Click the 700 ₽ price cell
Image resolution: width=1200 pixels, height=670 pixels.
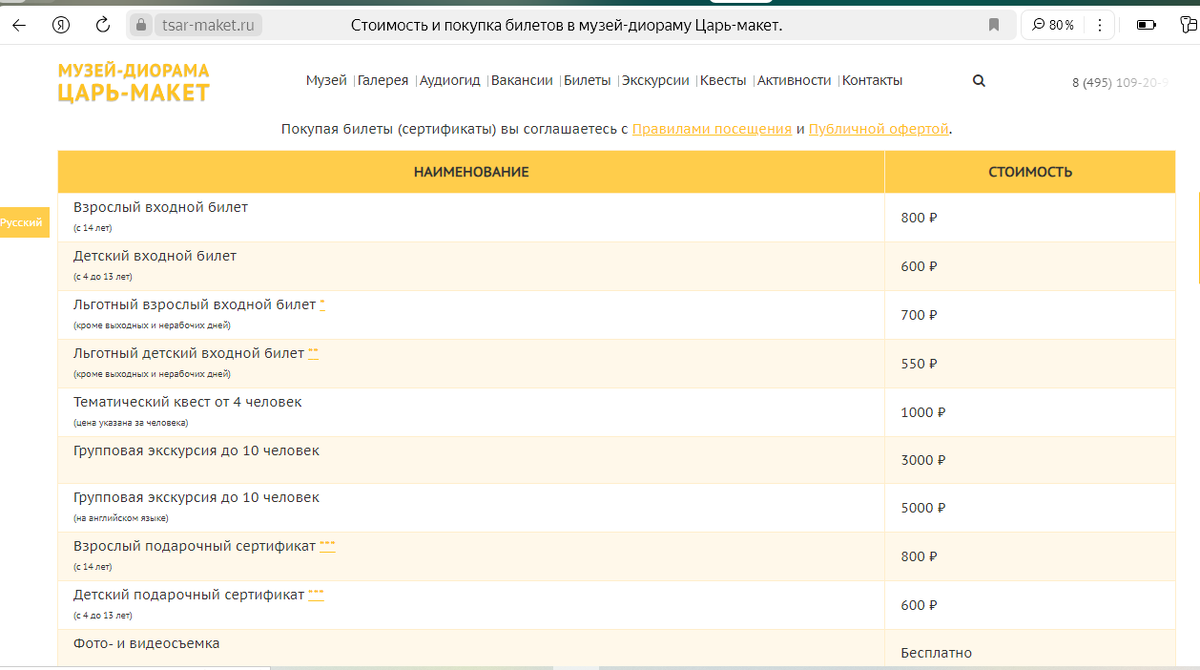tap(1030, 315)
